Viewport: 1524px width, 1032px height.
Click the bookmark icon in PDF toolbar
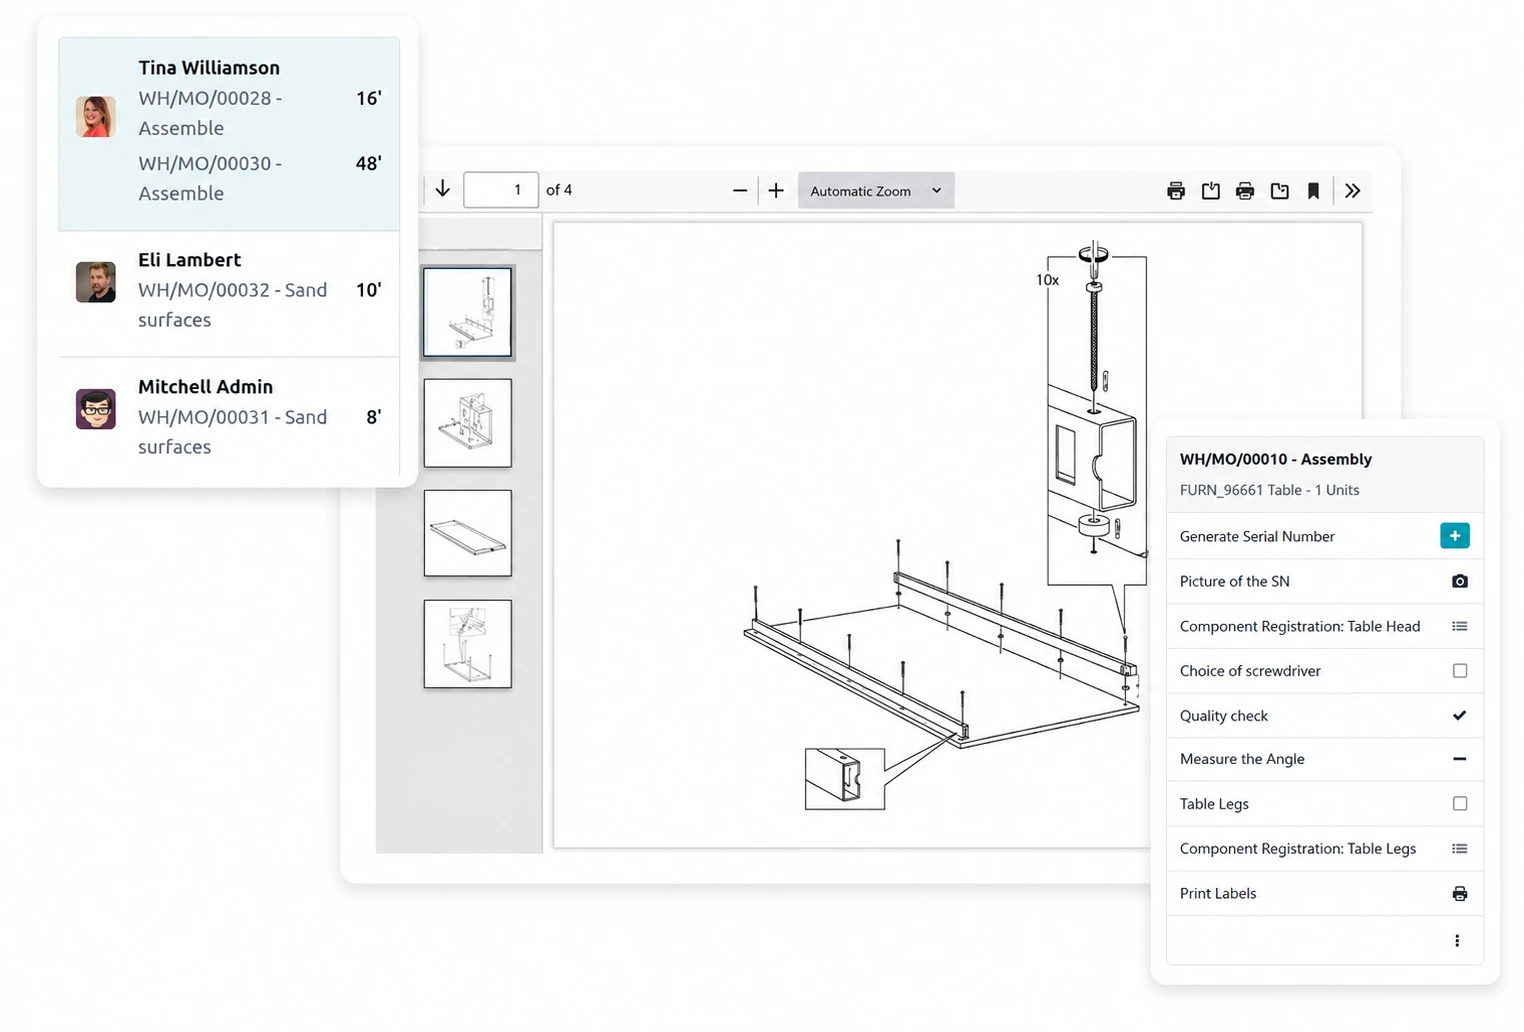(x=1314, y=191)
